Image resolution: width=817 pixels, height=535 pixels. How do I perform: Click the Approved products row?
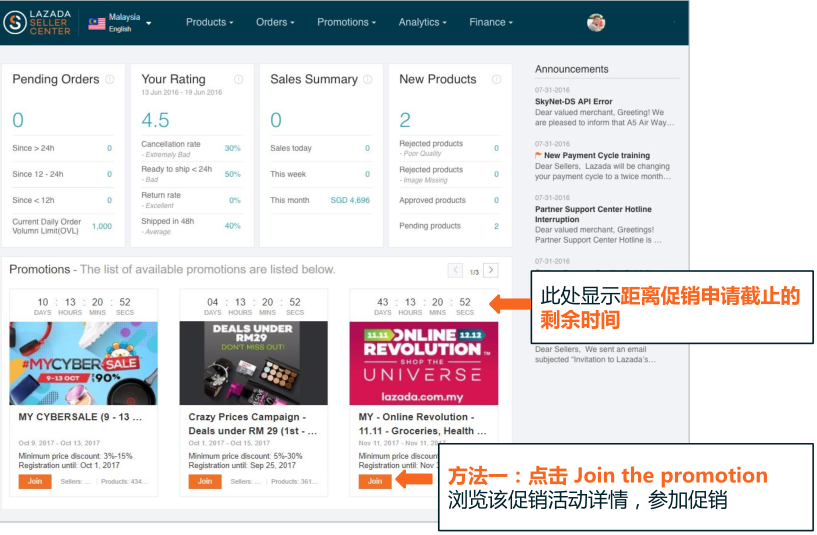(x=449, y=200)
